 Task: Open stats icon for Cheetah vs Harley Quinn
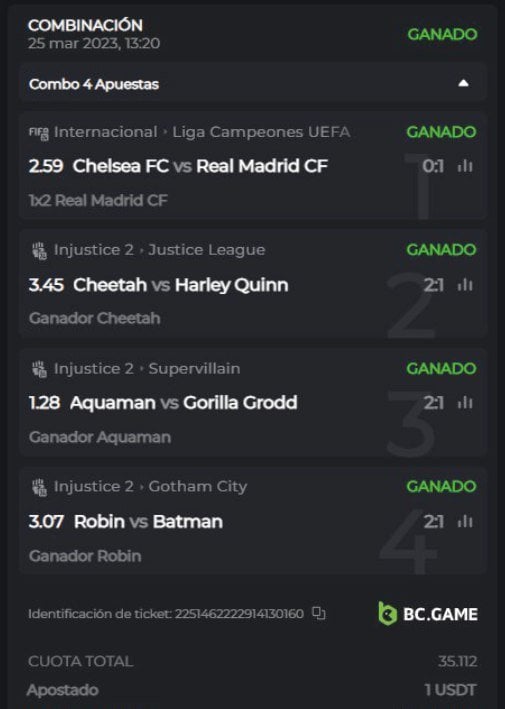pos(465,285)
